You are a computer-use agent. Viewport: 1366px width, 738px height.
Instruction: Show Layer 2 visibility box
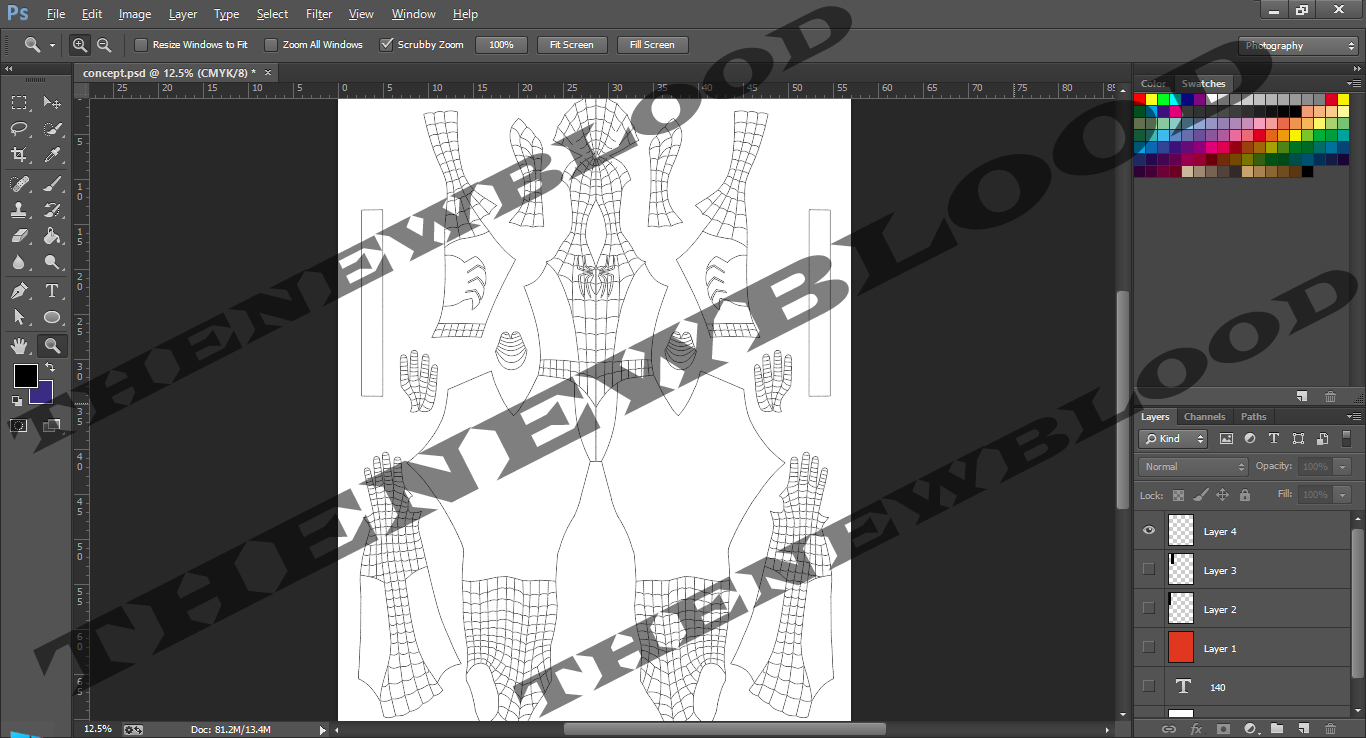point(1148,608)
